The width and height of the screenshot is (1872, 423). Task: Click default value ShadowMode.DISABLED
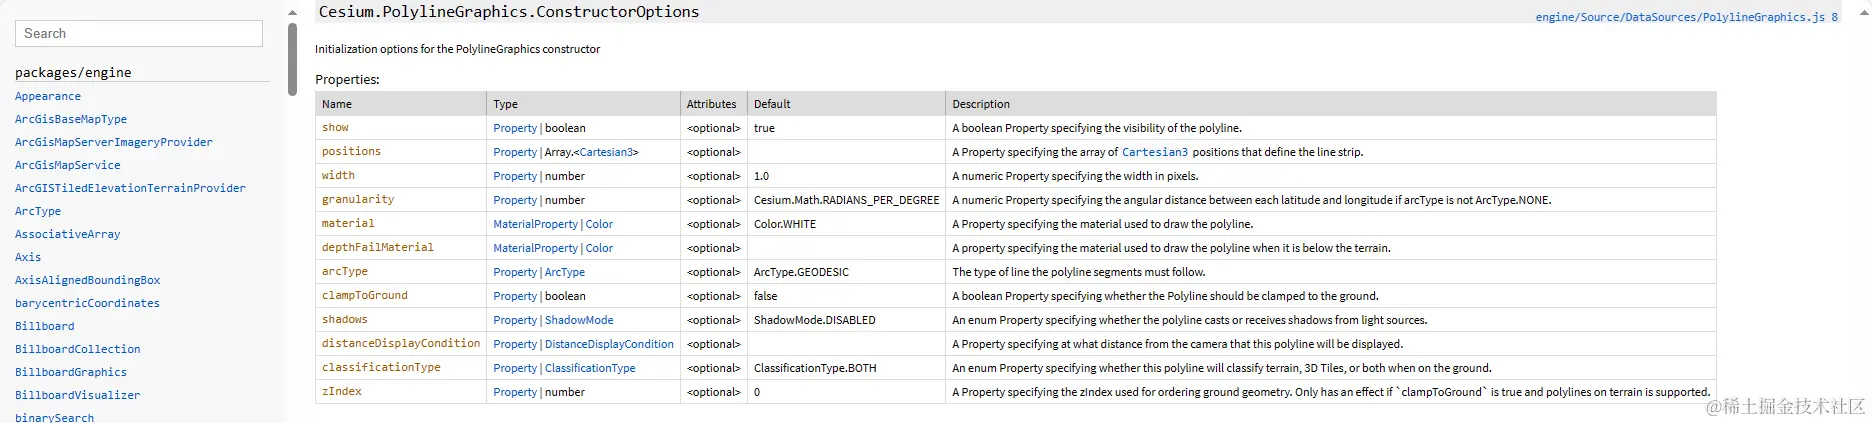point(815,320)
